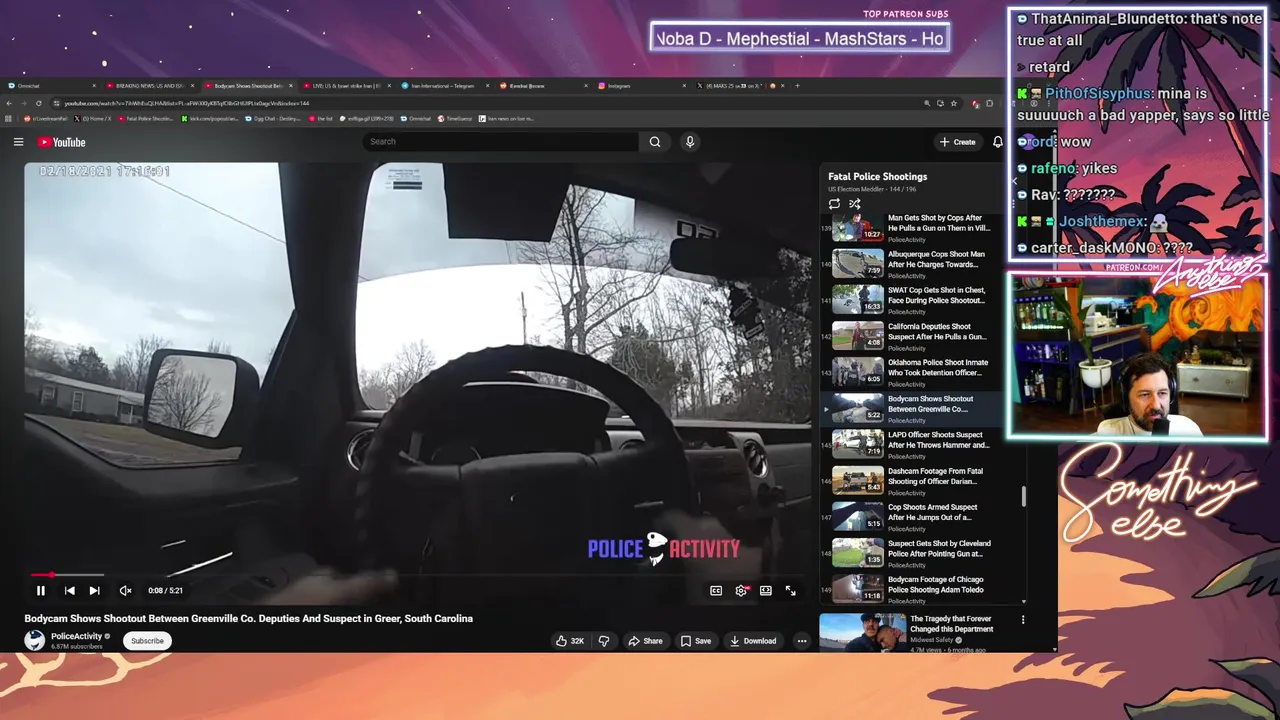Focus the YouTube search field
Screen dimensions: 1280x720
click(500, 142)
